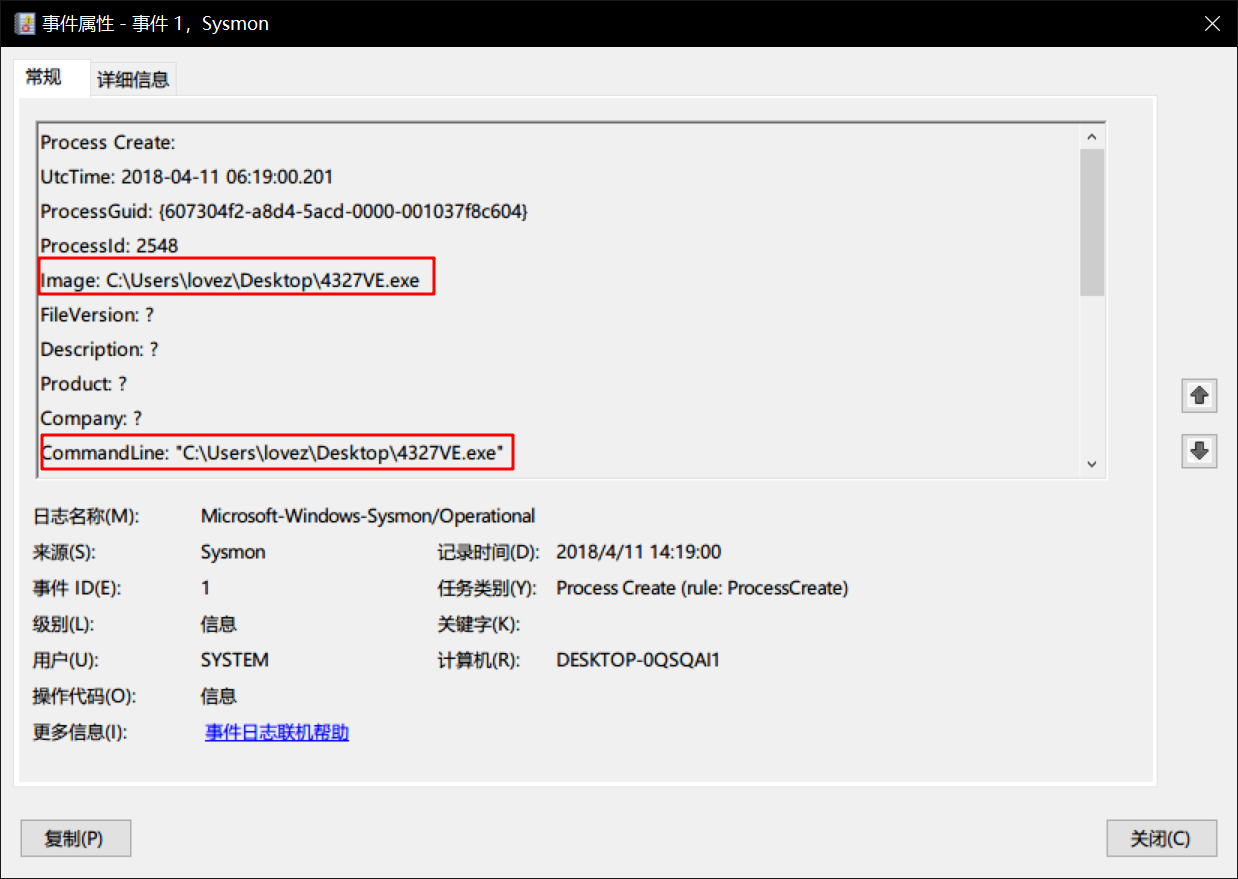Select the 'ProcessId: 2548' line
This screenshot has width=1238, height=879.
109,246
